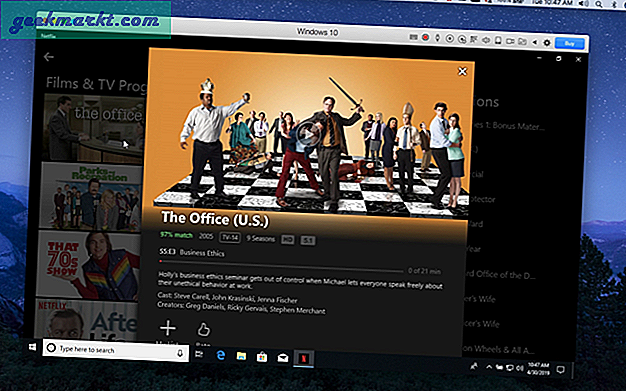Click '97% match' text

[176, 235]
